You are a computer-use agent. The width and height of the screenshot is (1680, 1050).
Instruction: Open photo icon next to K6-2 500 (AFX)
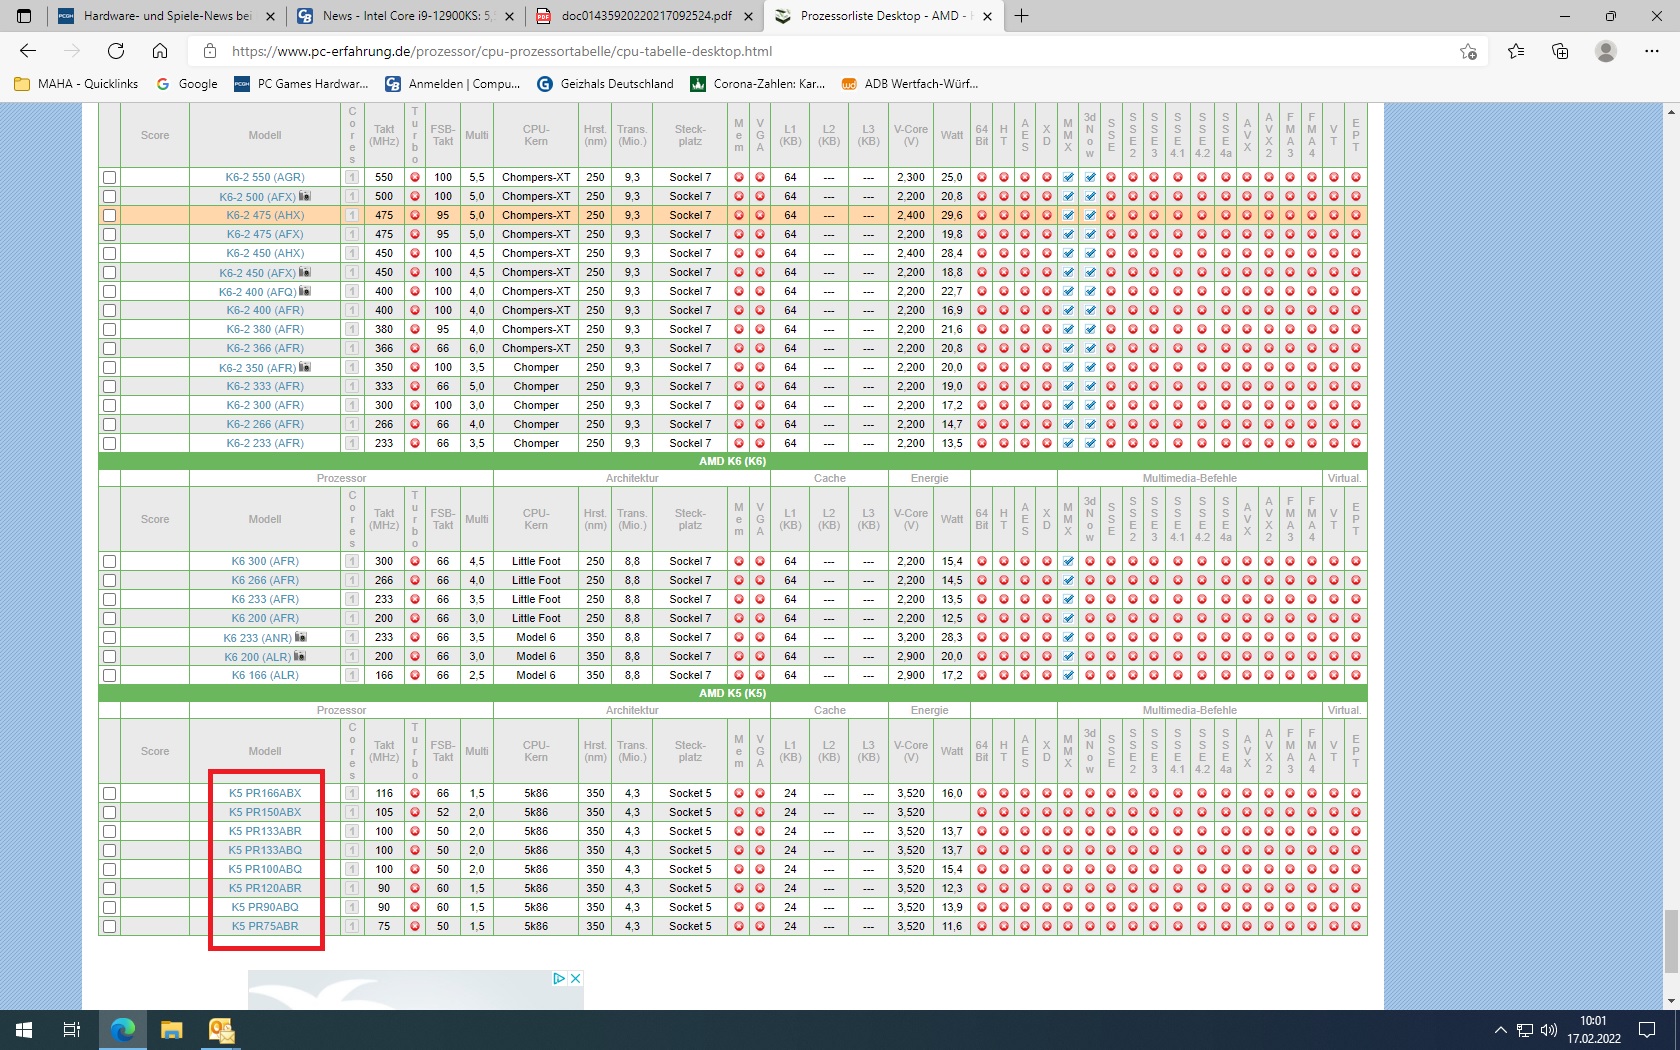tap(305, 196)
